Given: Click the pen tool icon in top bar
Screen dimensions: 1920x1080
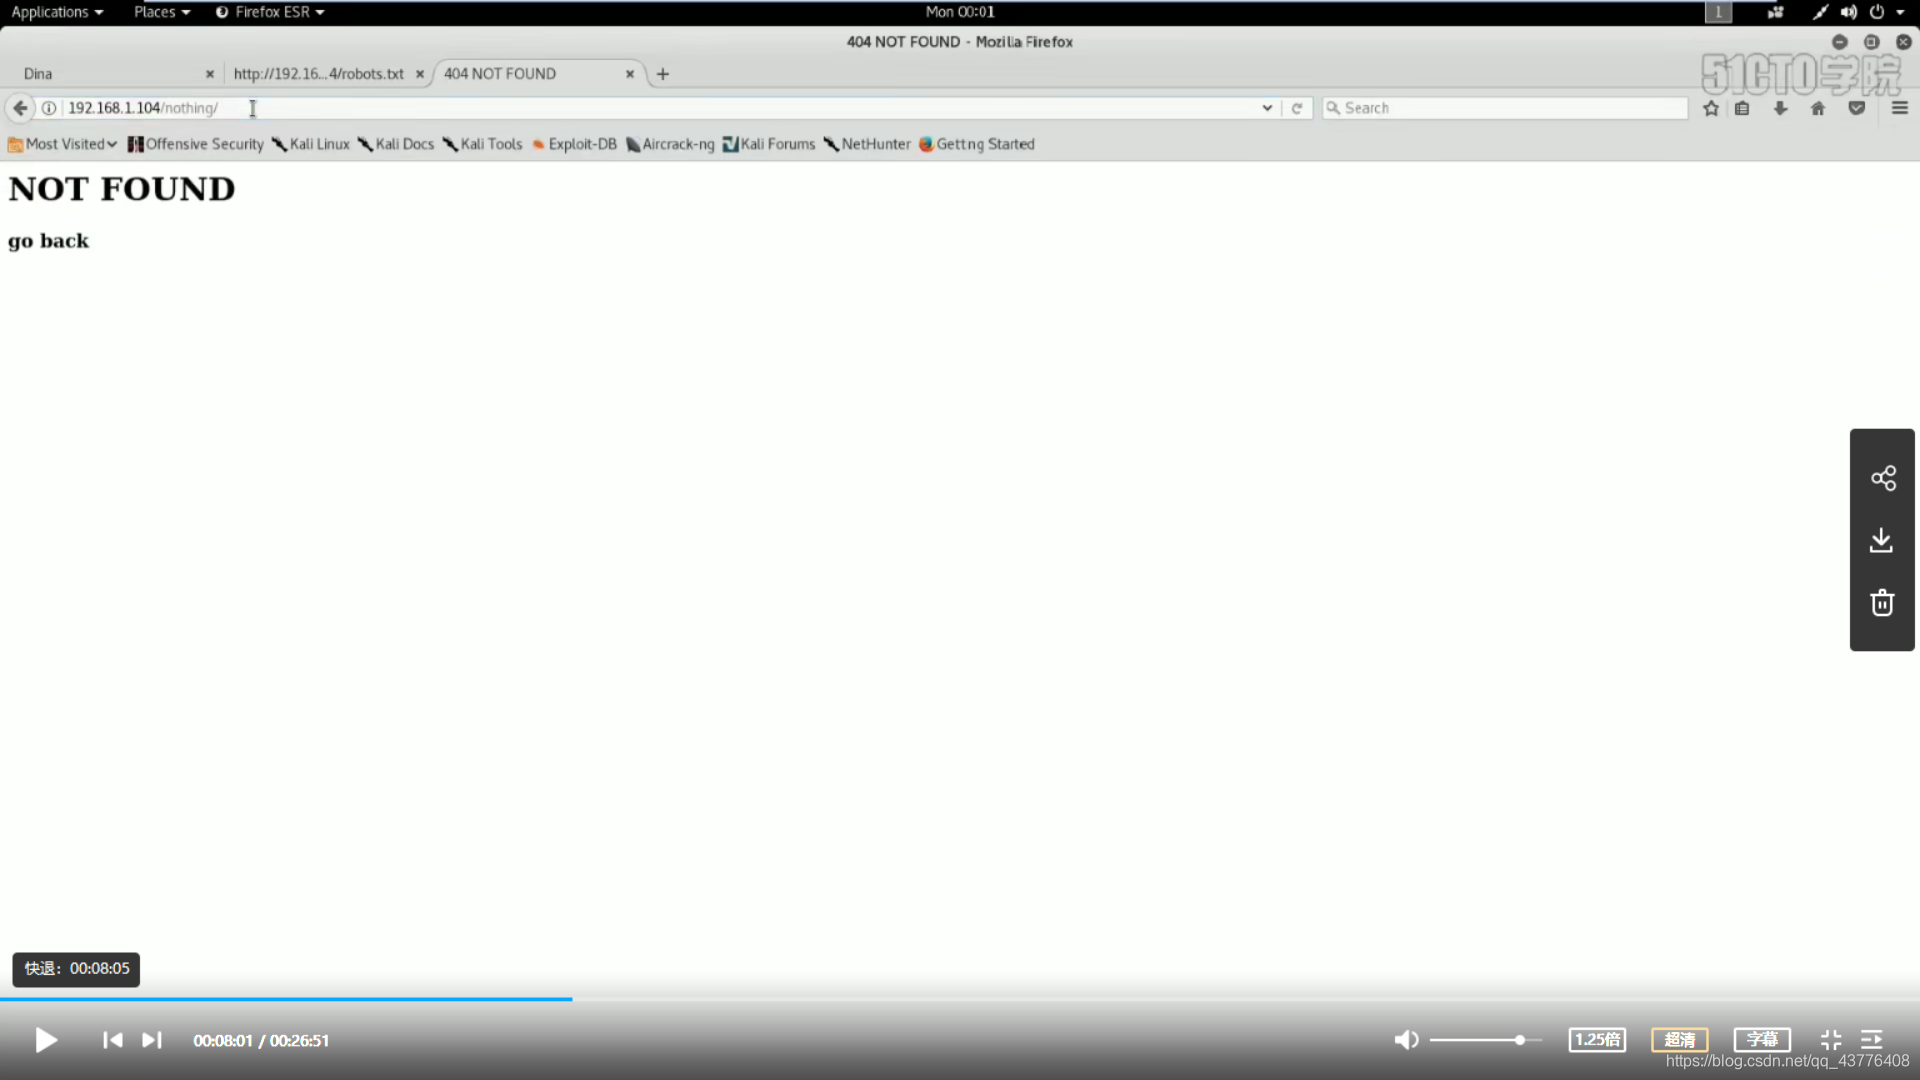Looking at the screenshot, I should [1820, 12].
